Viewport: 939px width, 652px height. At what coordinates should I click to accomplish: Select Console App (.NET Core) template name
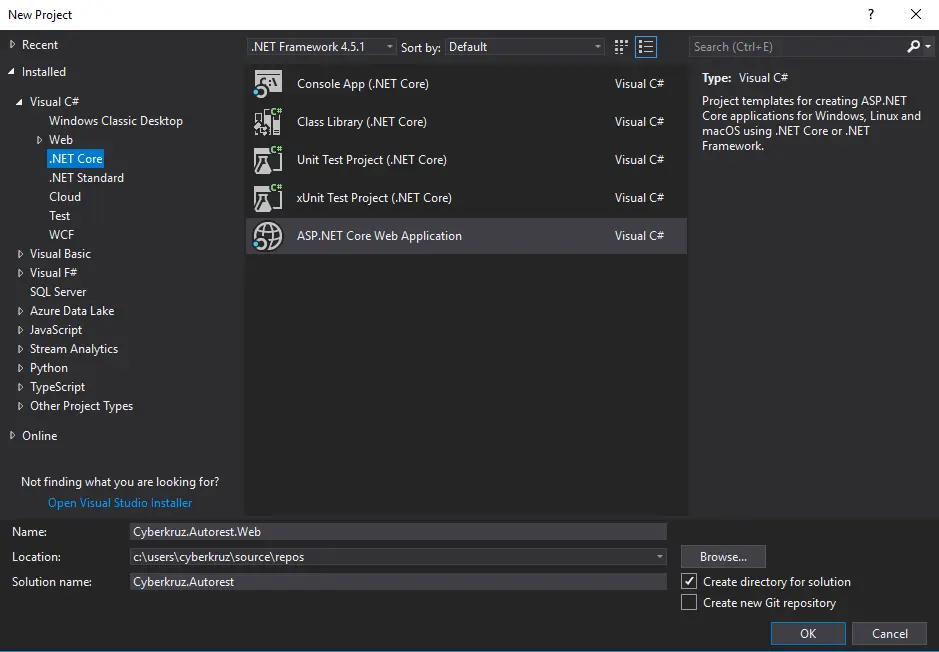(363, 84)
